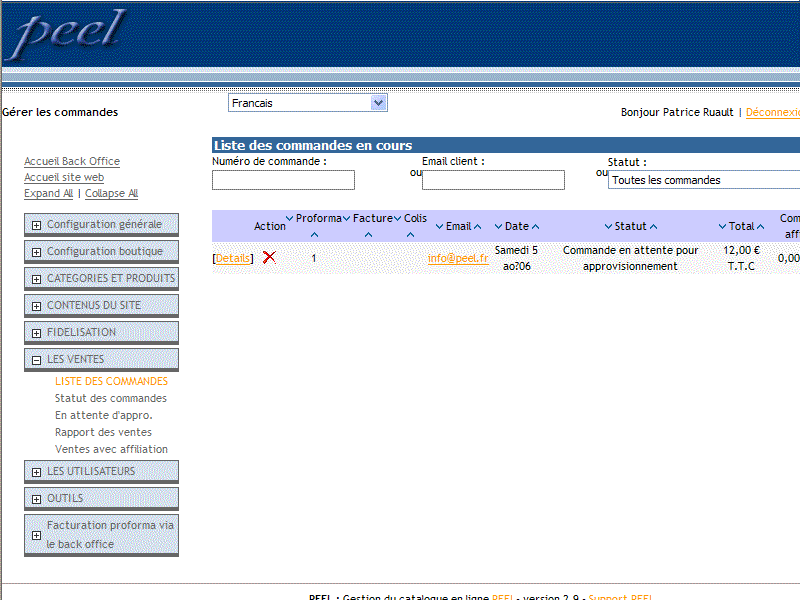Click Déconnexion logout link
Viewport: 800px width, 600px height.
click(x=772, y=112)
